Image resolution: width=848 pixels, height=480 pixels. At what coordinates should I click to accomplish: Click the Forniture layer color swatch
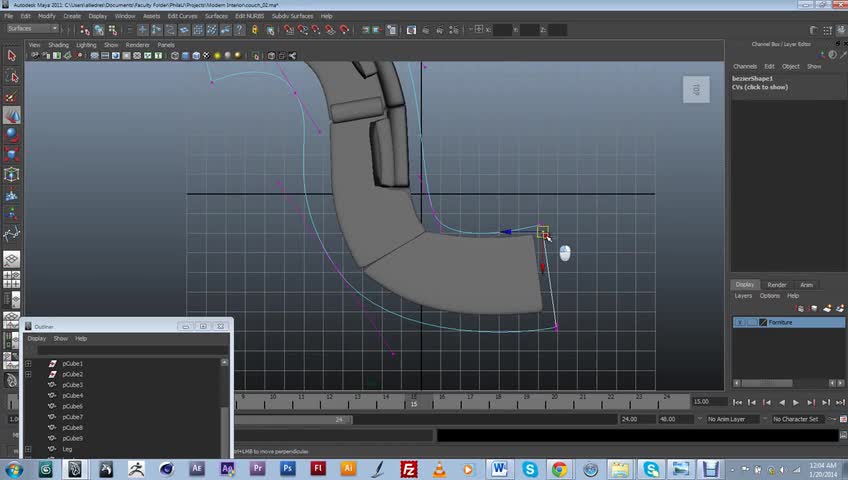click(763, 322)
